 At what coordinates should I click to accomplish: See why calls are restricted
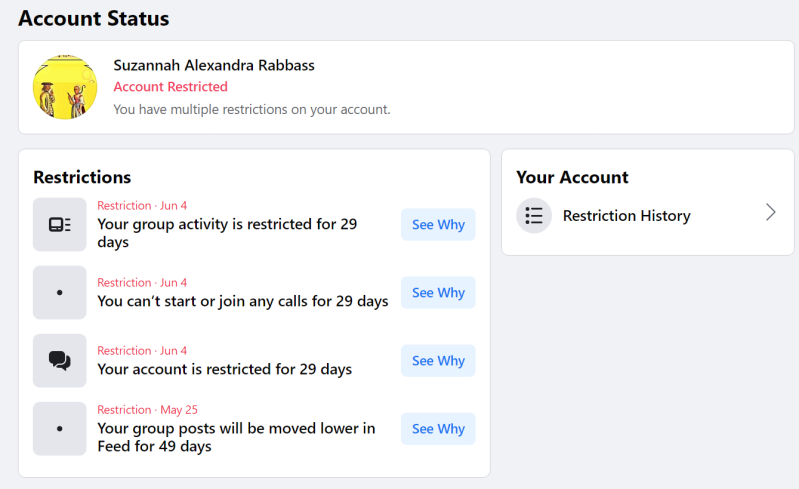pyautogui.click(x=438, y=293)
